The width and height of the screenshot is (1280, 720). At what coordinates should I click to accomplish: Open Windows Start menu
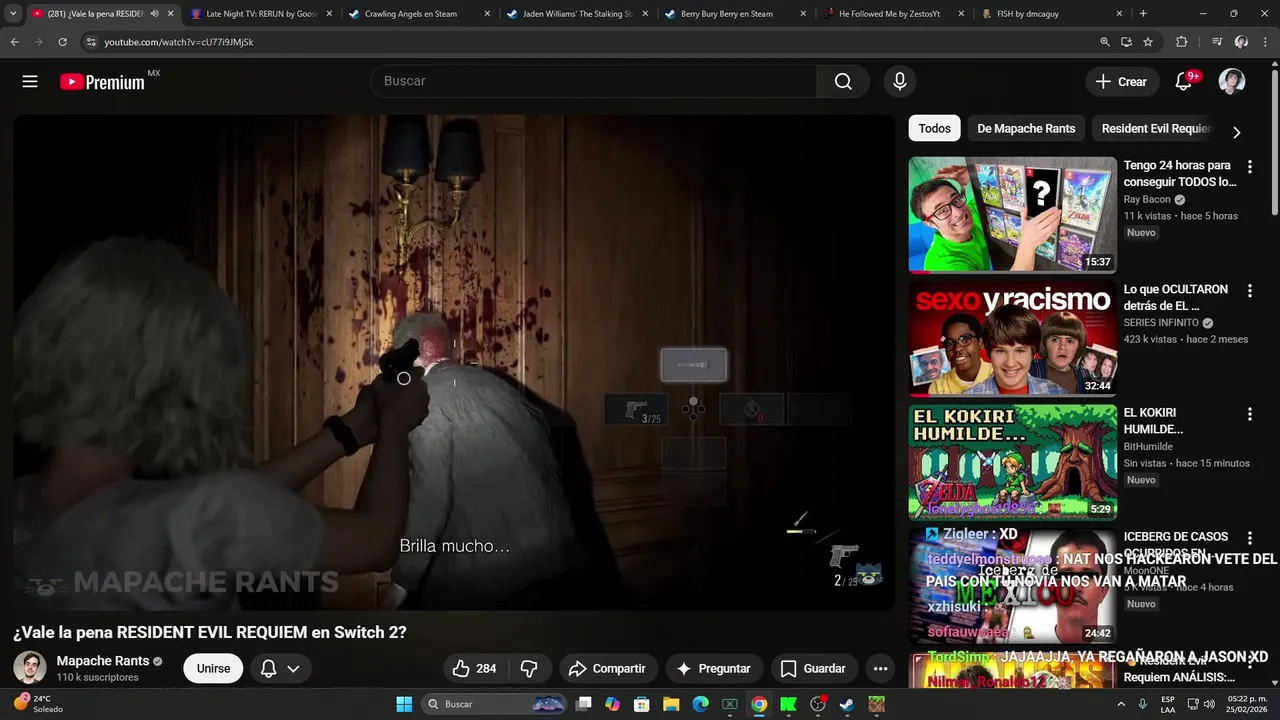[404, 704]
